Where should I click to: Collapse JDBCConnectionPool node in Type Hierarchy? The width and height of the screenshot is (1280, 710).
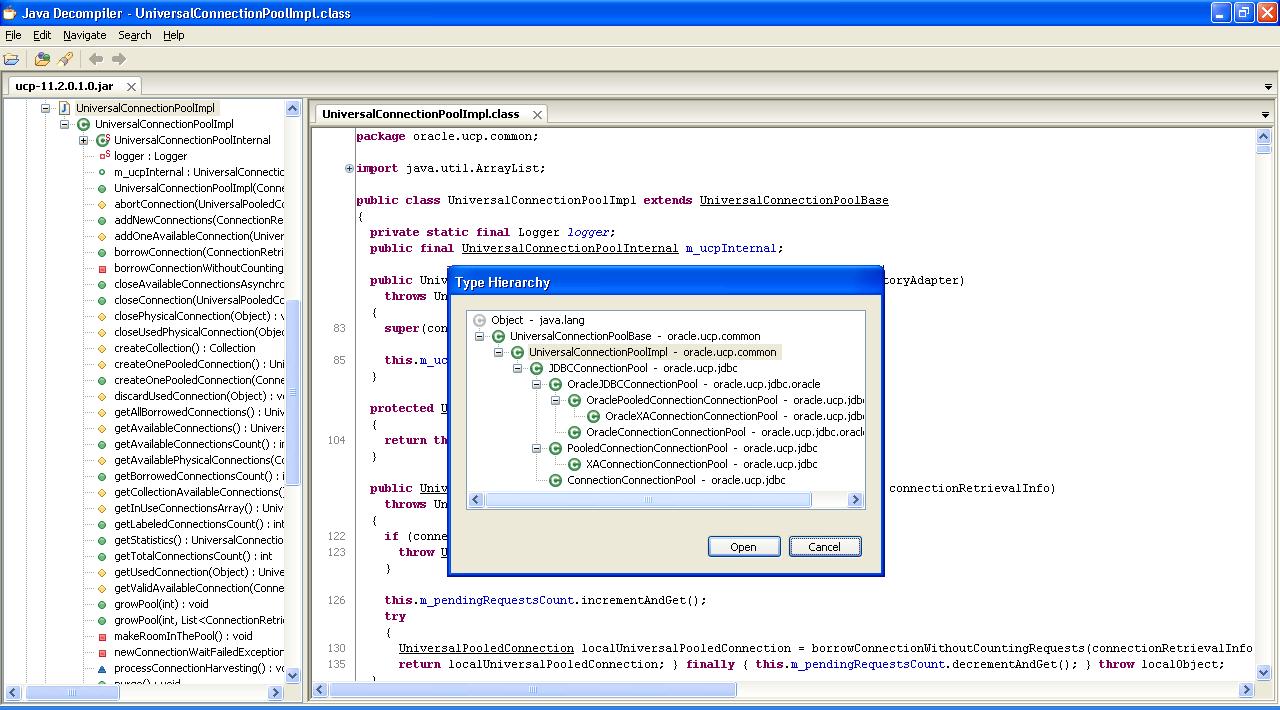point(518,368)
